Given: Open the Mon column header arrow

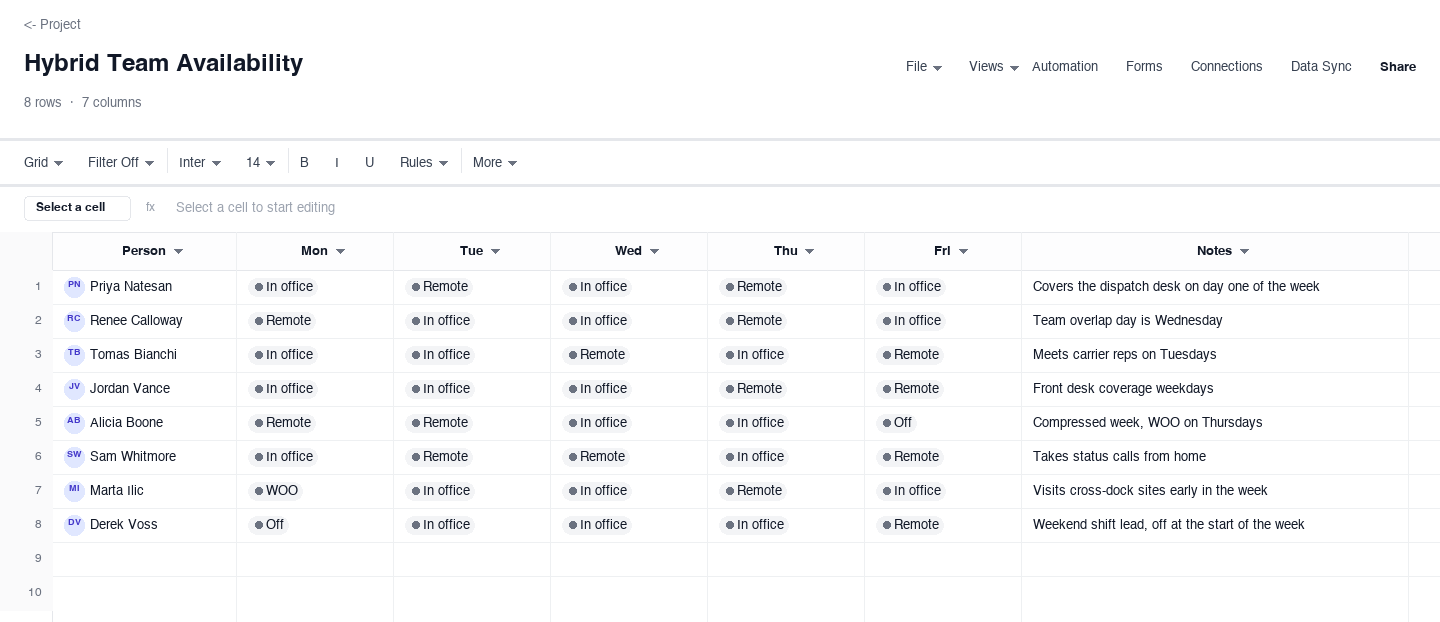Looking at the screenshot, I should (x=340, y=251).
